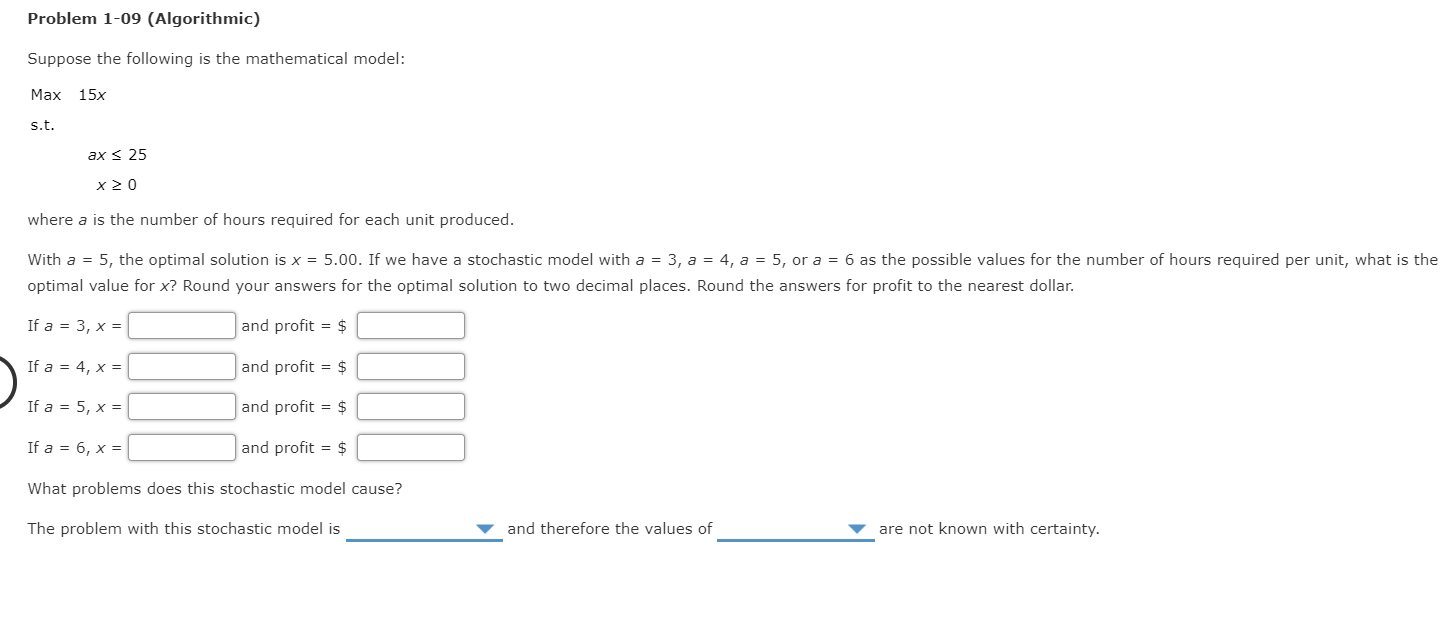This screenshot has height=626, width=1448.
Task: Click the stochastic model question text
Action: click(214, 488)
